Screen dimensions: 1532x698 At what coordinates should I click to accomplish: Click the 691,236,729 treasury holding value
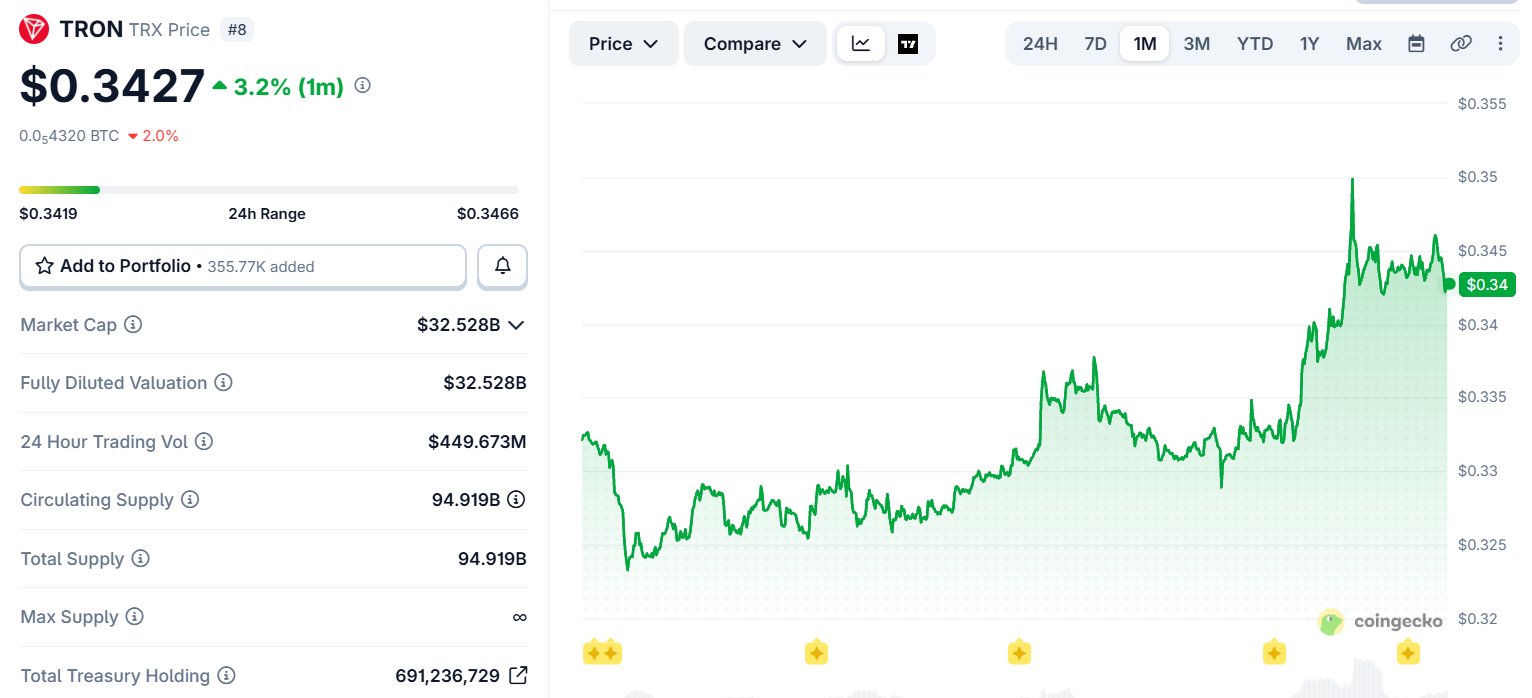(447, 676)
